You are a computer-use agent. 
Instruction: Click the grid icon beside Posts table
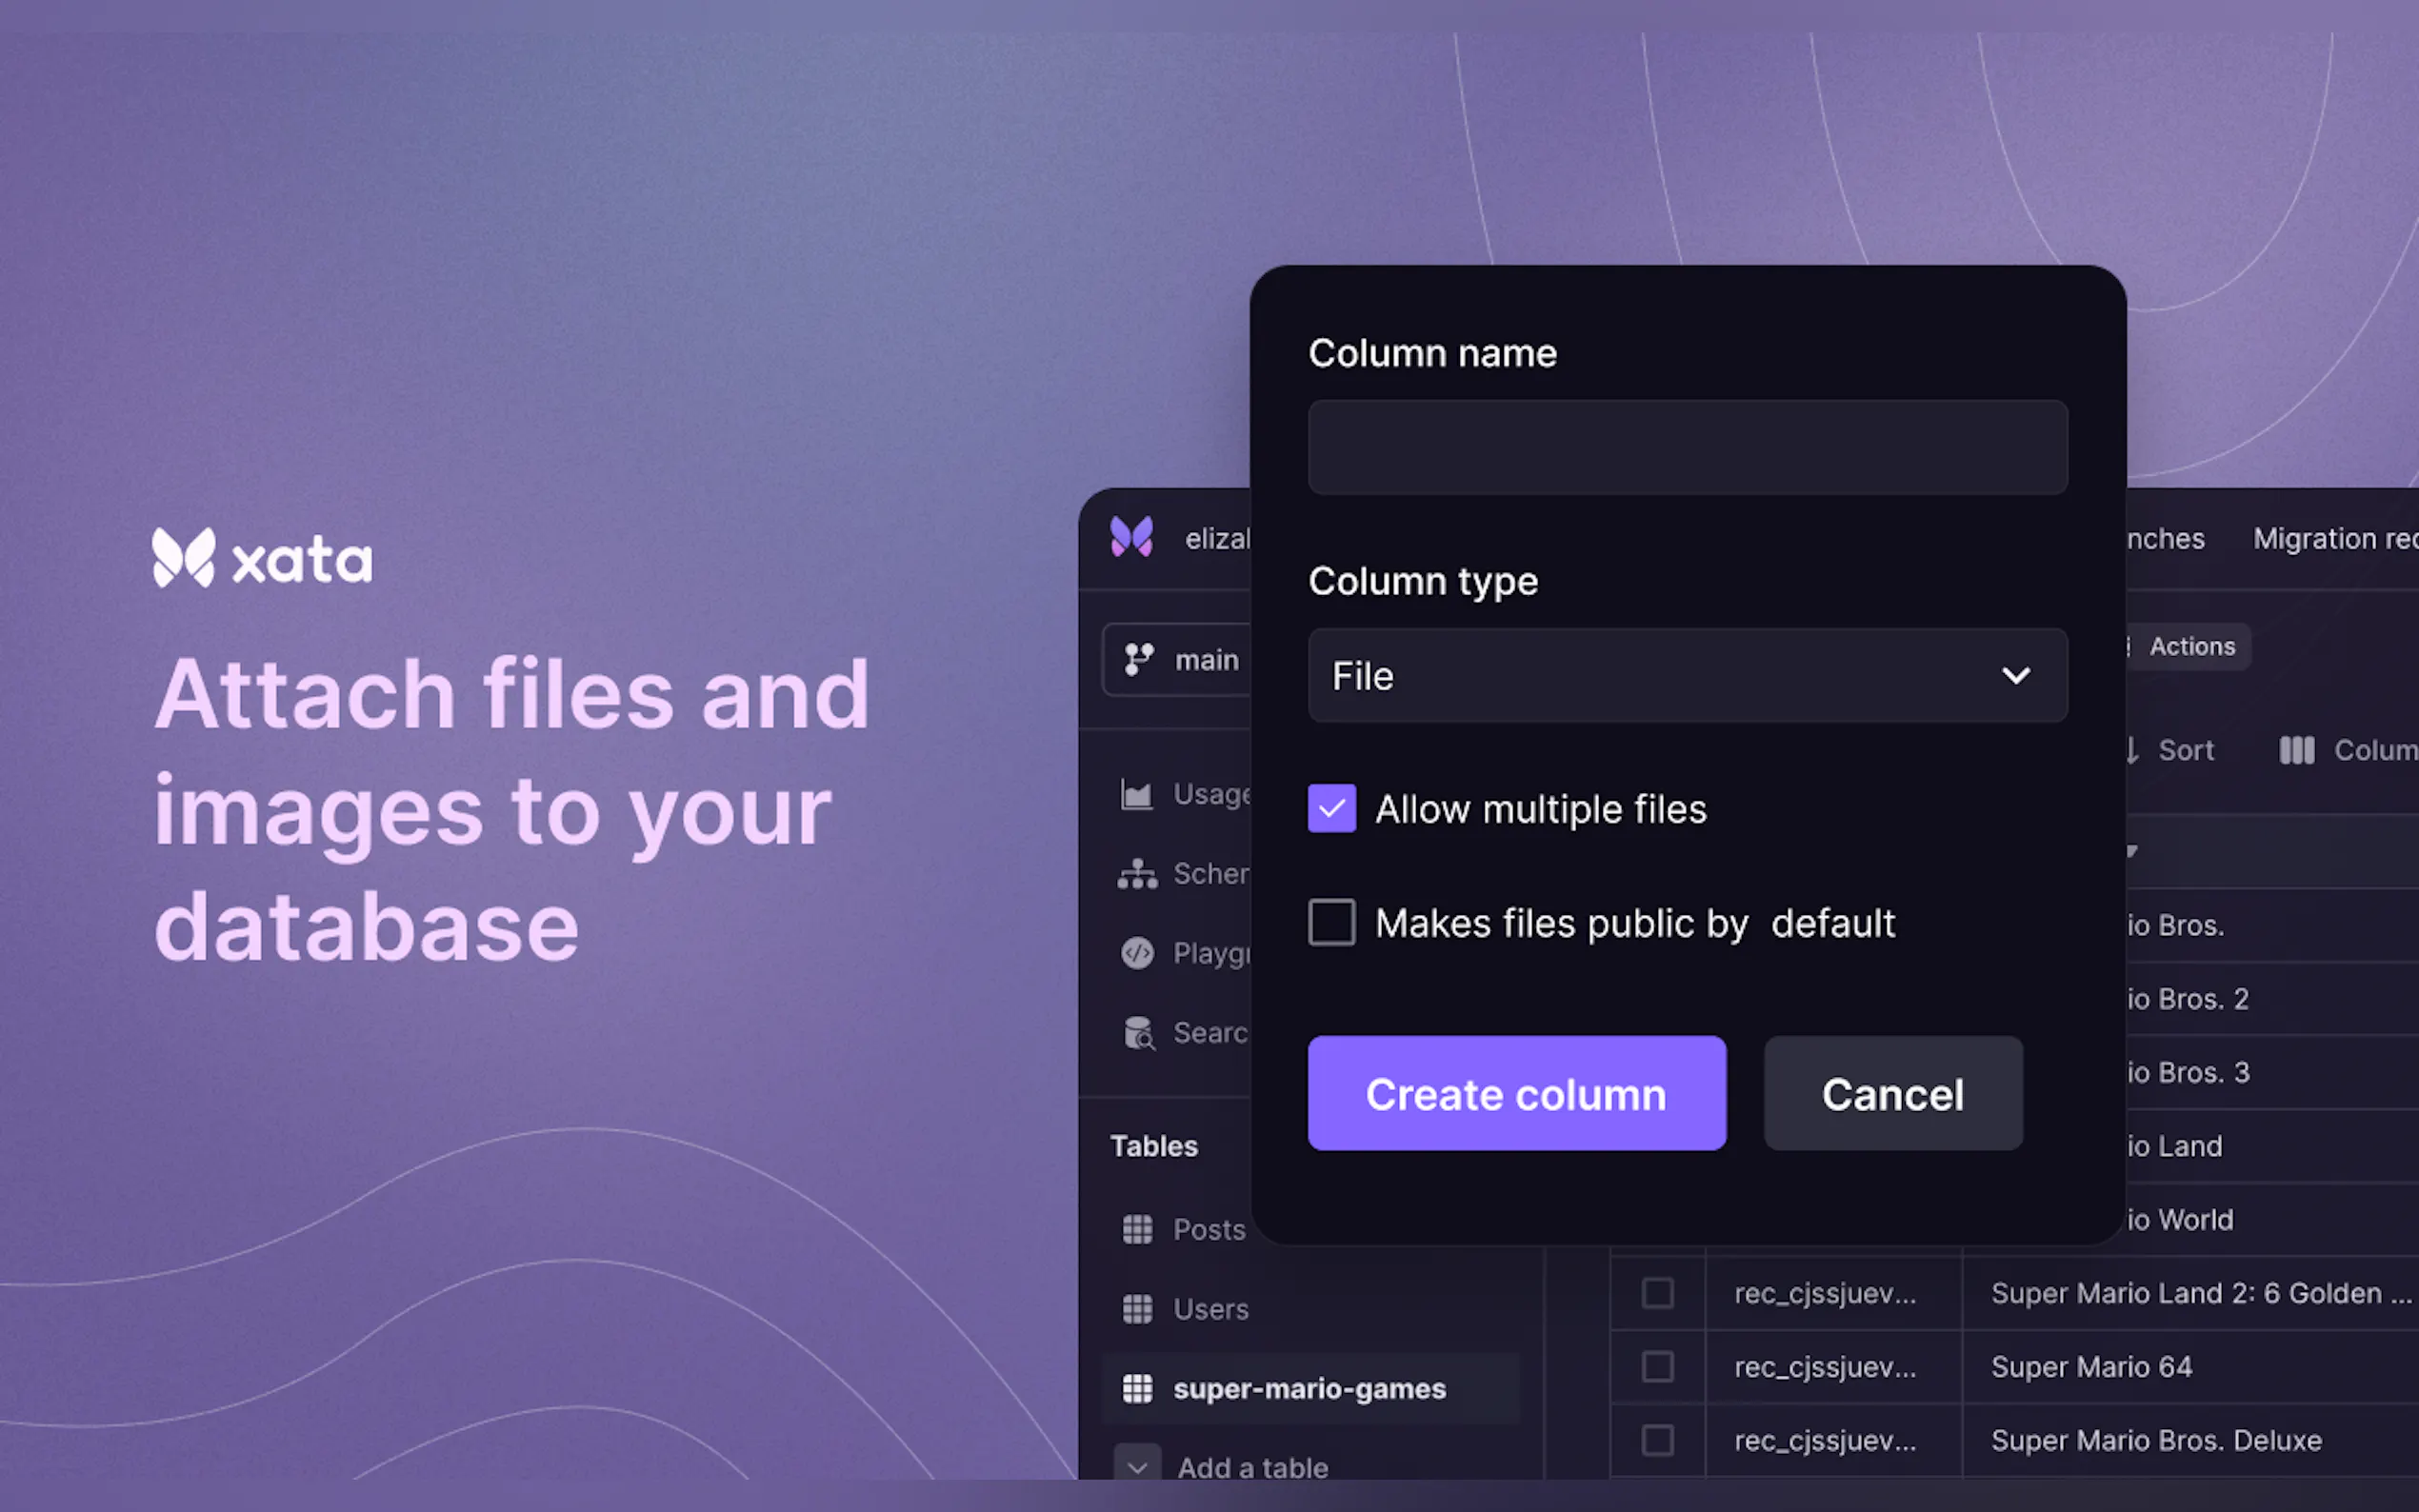[1137, 1230]
